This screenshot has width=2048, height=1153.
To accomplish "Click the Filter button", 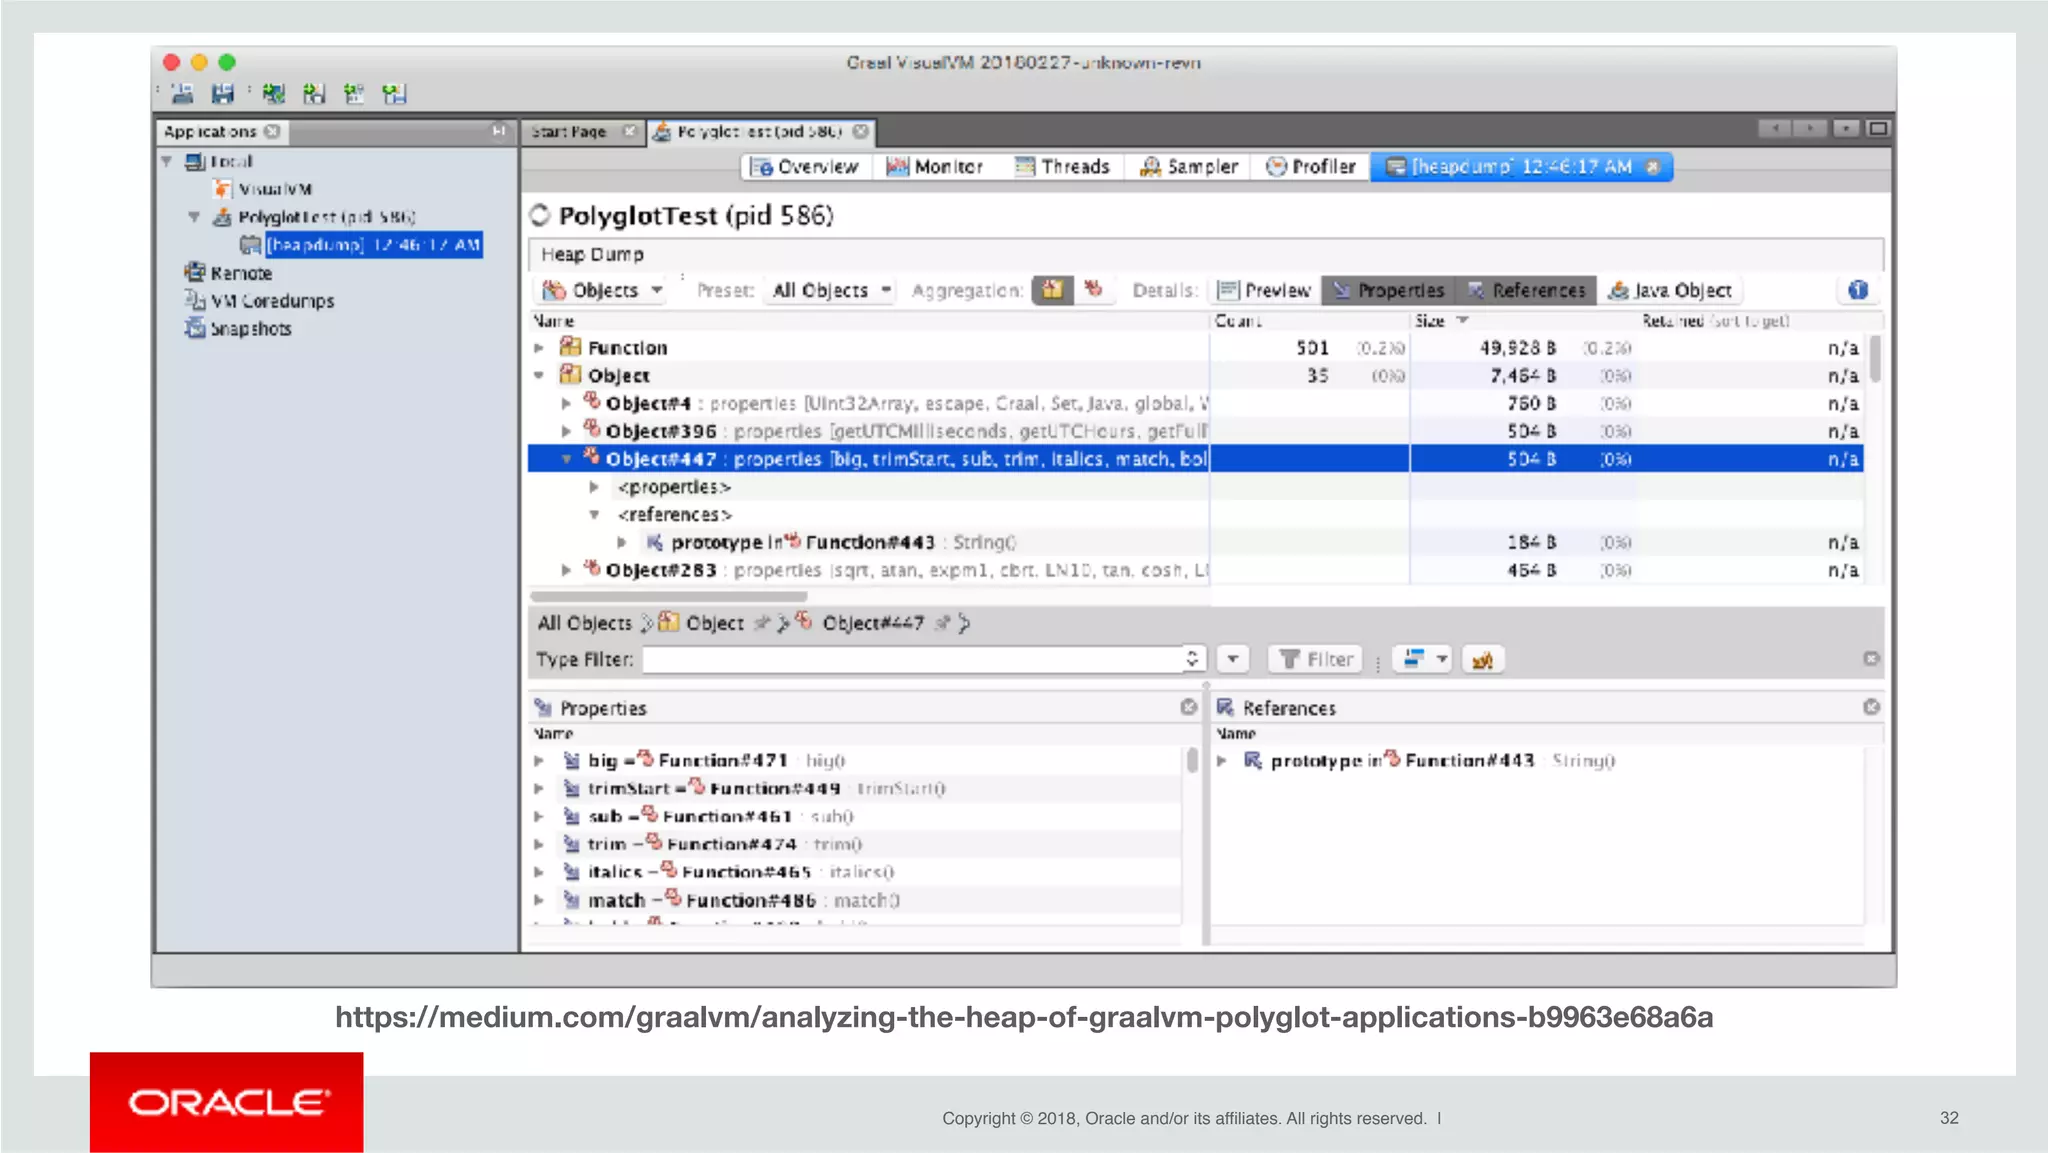I will click(1316, 659).
